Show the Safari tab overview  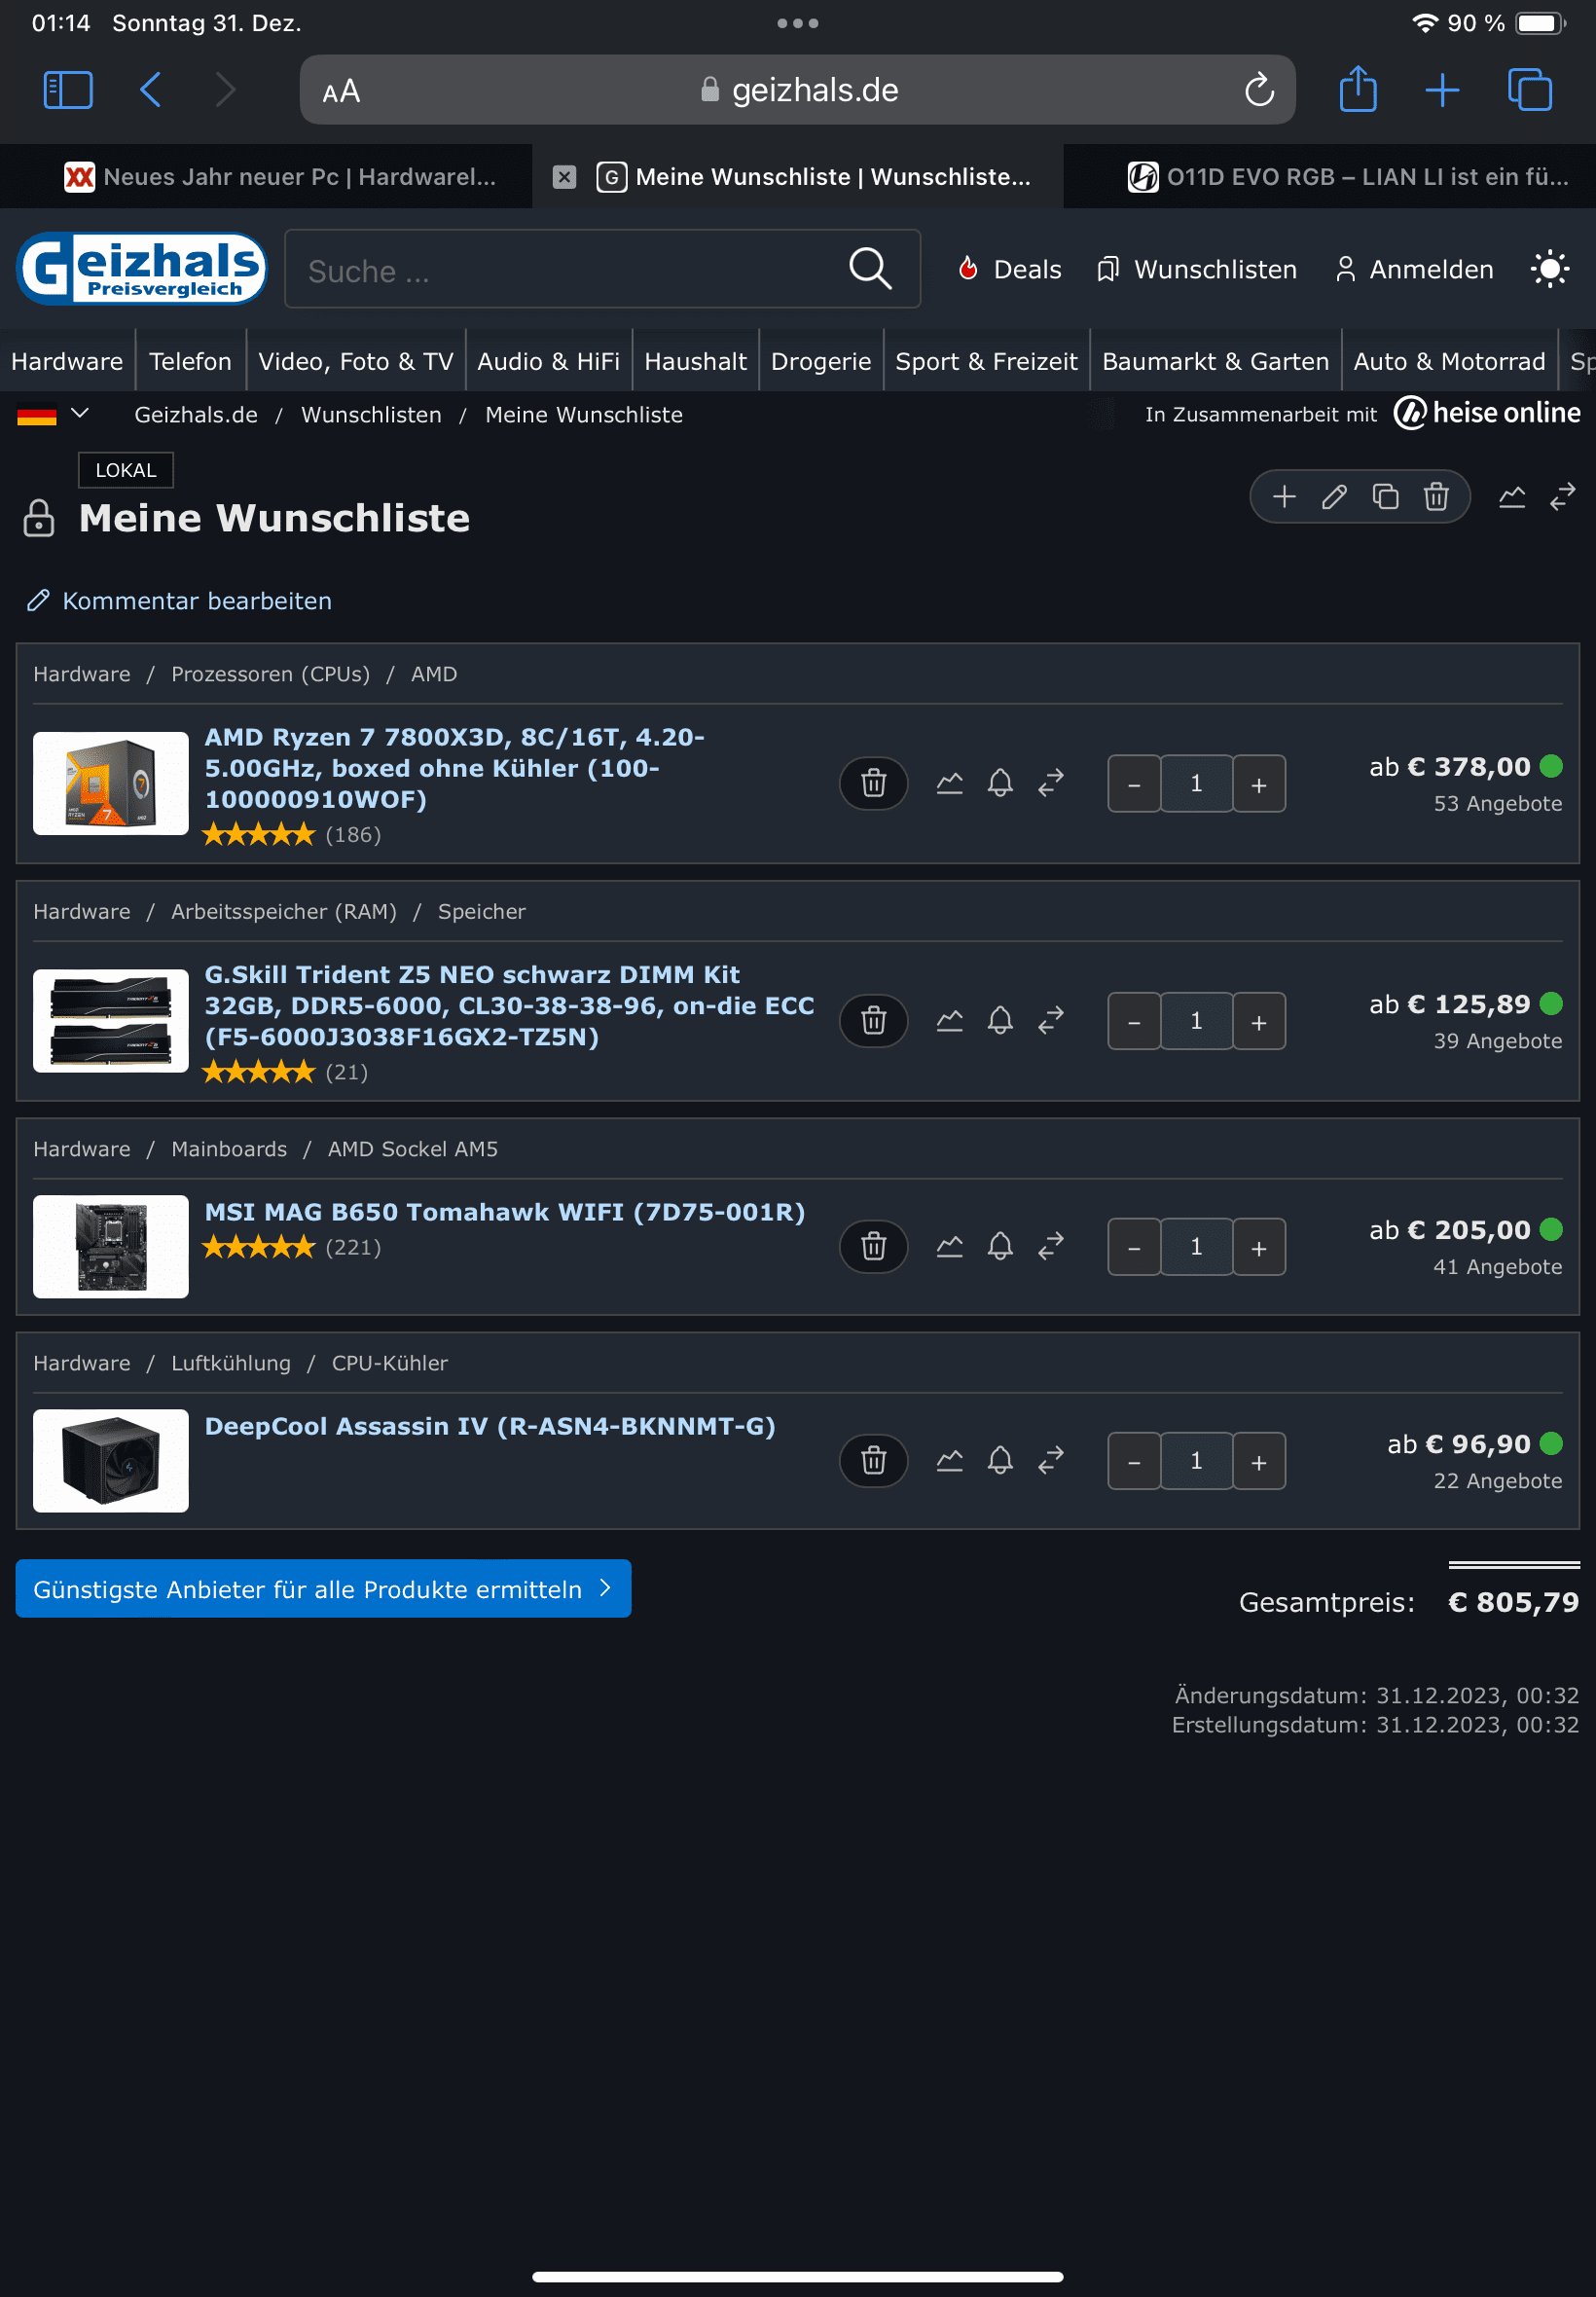tap(1530, 90)
